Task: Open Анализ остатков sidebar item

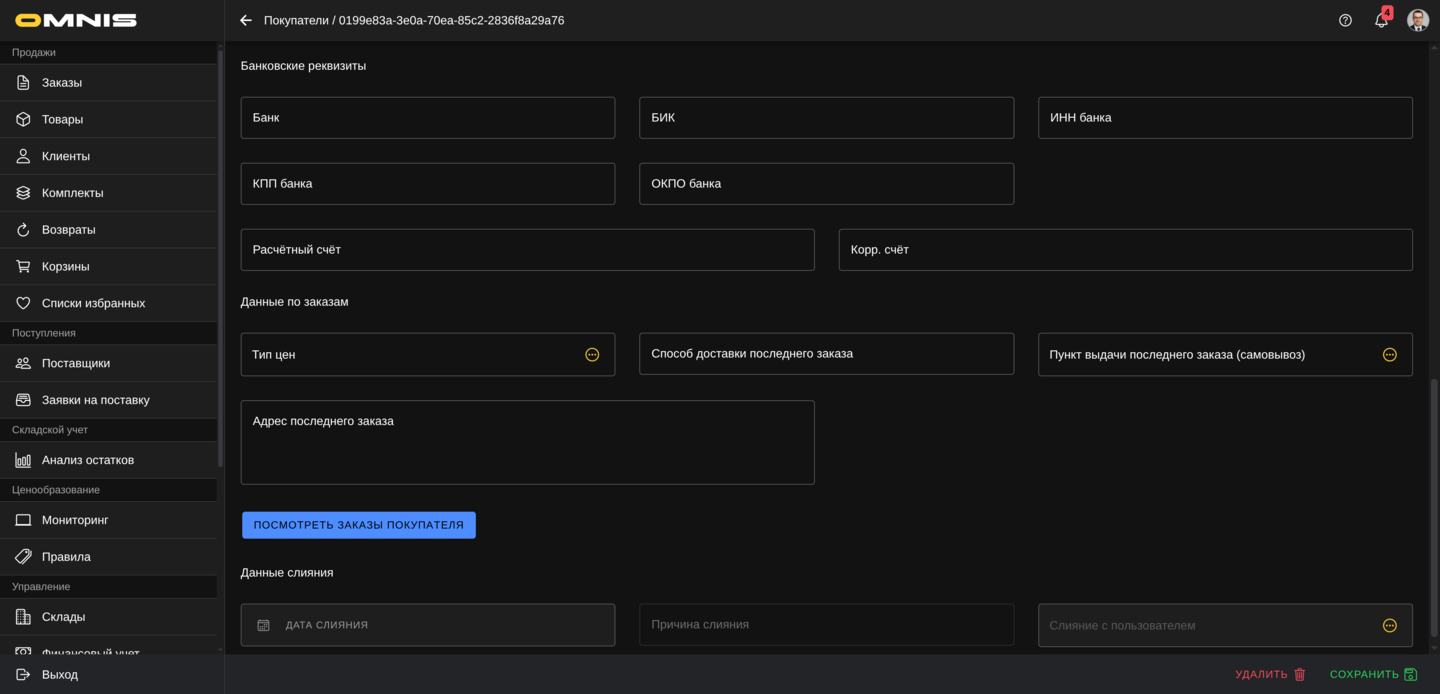Action: (x=87, y=460)
